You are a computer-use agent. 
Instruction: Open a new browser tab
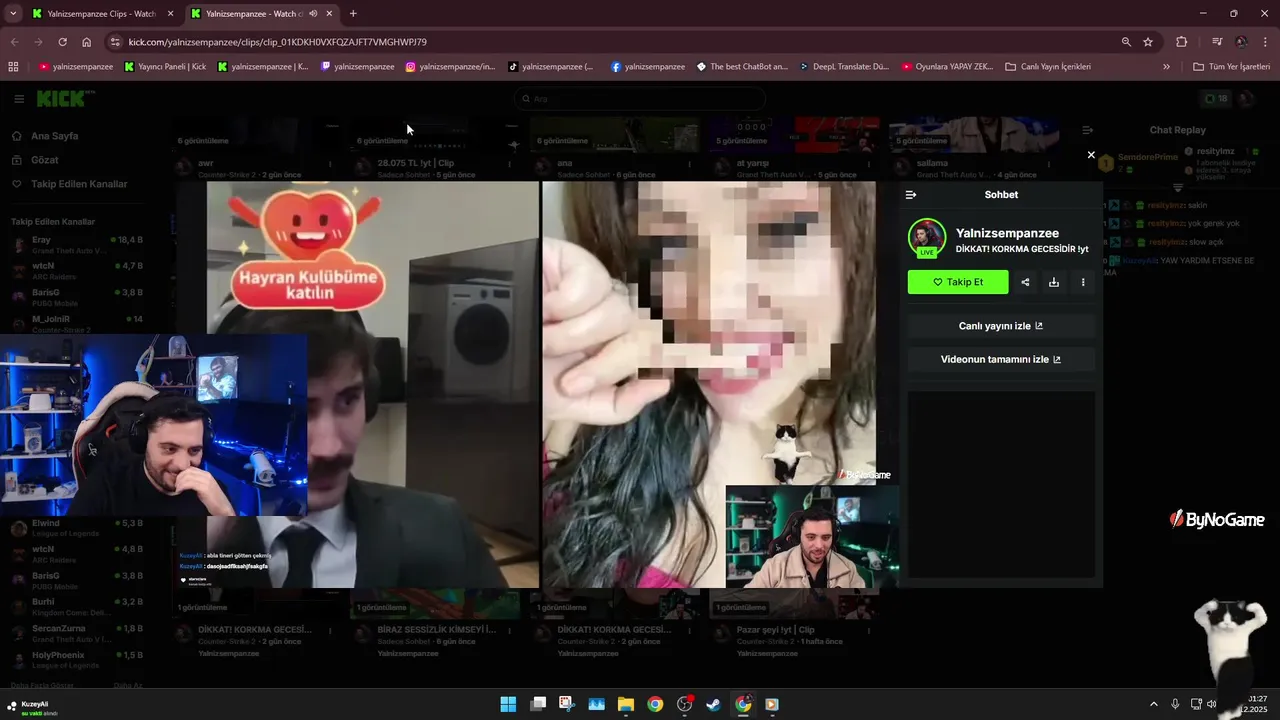pos(353,14)
